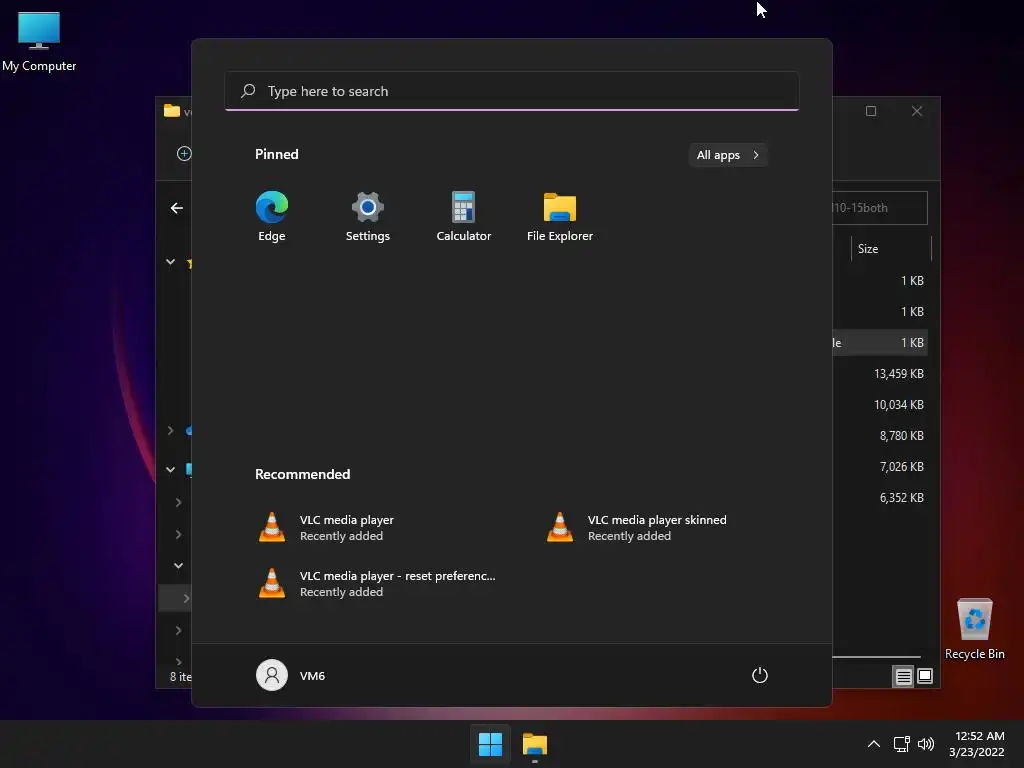This screenshot has width=1024, height=768.
Task: Click the Type here to search box
Action: [512, 91]
